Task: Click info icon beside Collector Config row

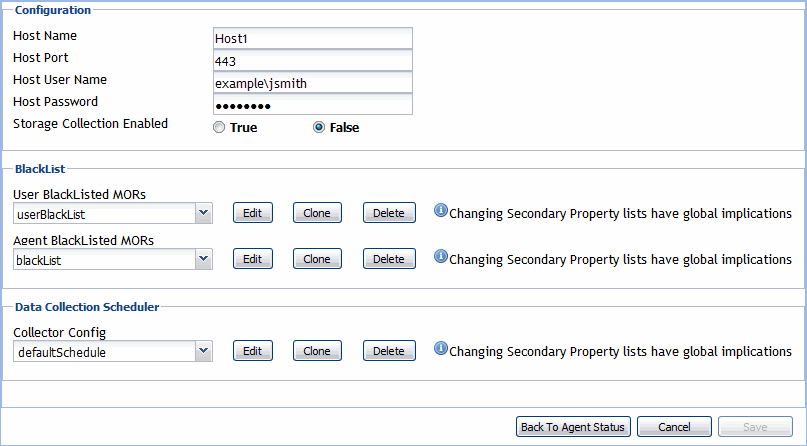Action: [x=440, y=349]
